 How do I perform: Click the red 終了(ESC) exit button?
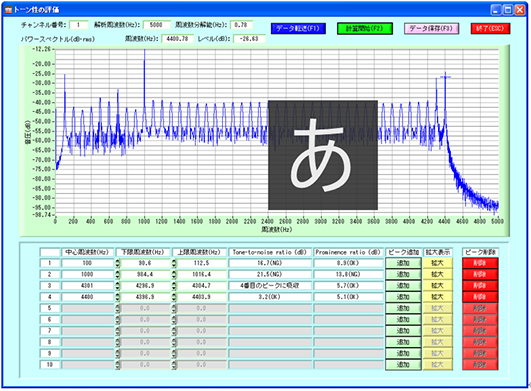click(490, 29)
